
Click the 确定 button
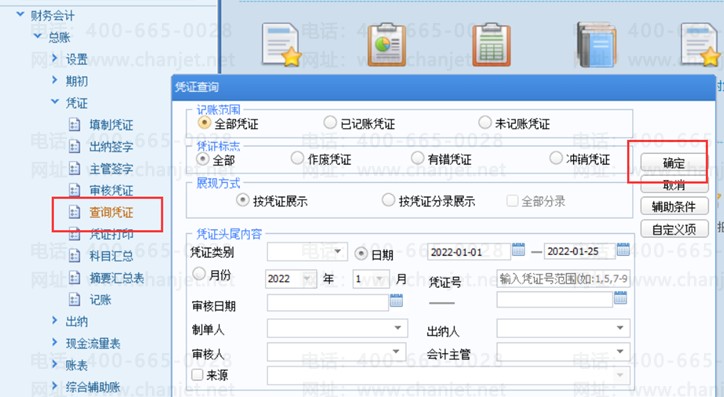(x=674, y=163)
